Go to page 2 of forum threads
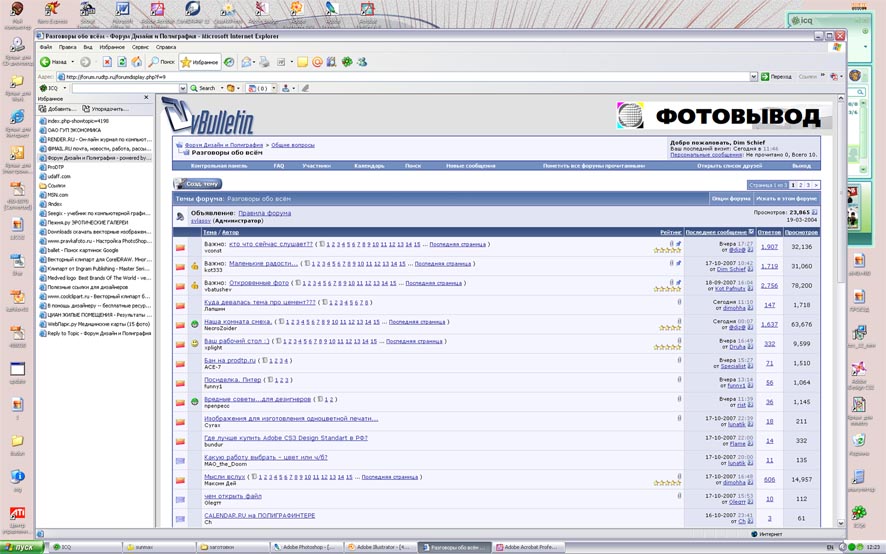Image resolution: width=886 pixels, height=554 pixels. [x=800, y=185]
